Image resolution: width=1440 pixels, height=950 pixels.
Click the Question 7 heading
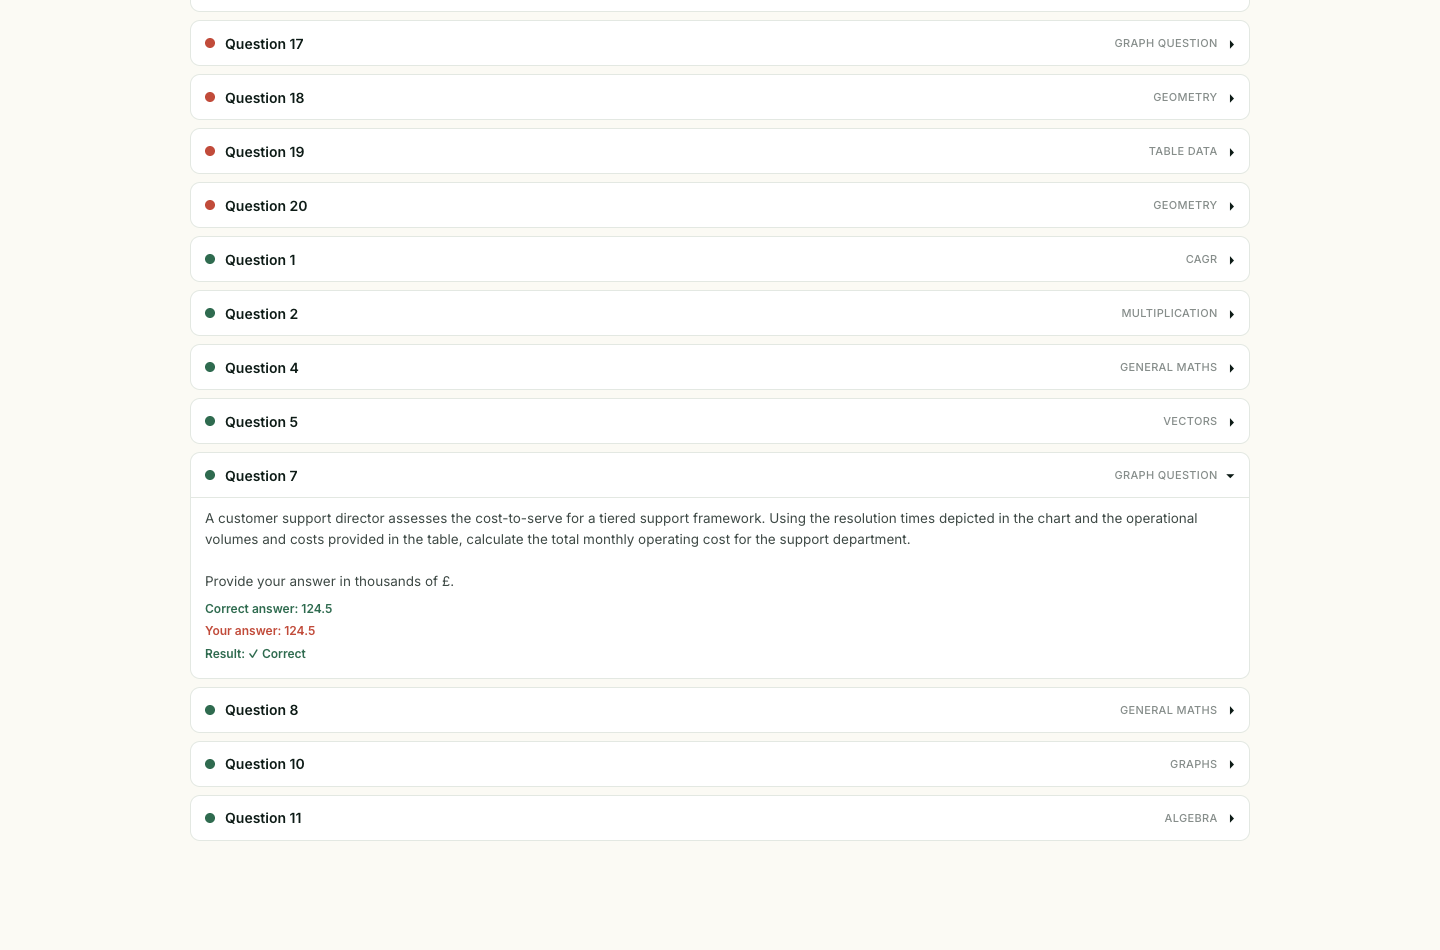coord(261,476)
